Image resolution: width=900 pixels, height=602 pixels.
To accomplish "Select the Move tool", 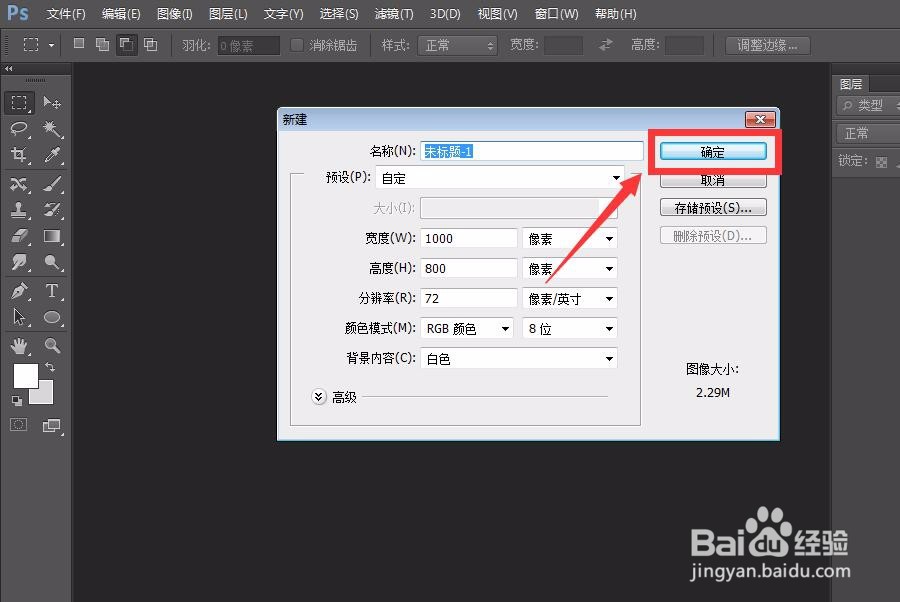I will (x=52, y=102).
